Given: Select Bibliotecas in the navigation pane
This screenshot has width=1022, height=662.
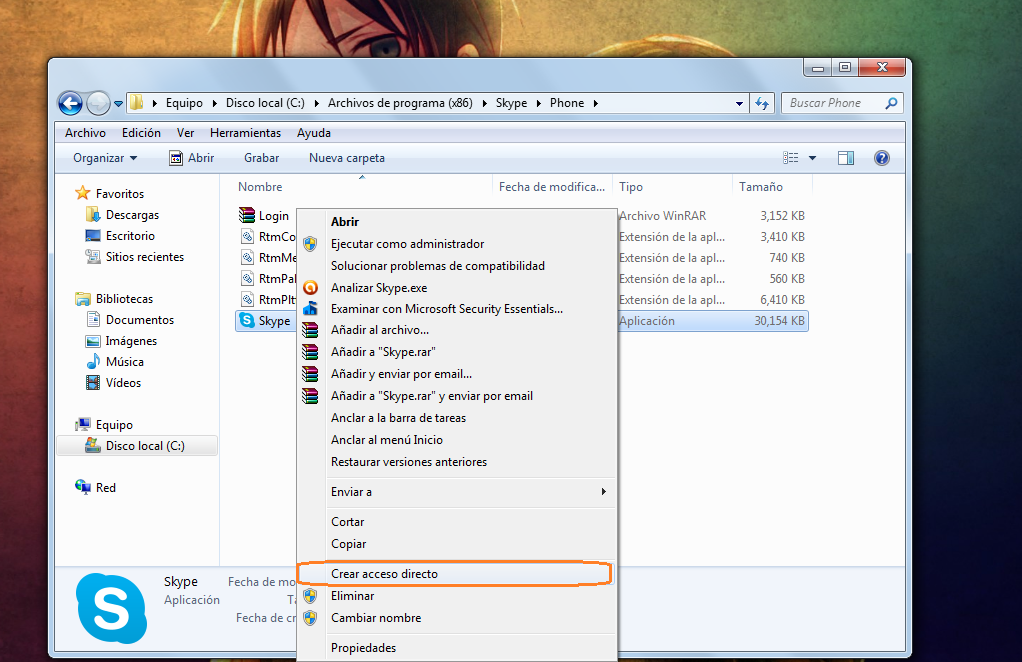Looking at the screenshot, I should click(x=124, y=298).
